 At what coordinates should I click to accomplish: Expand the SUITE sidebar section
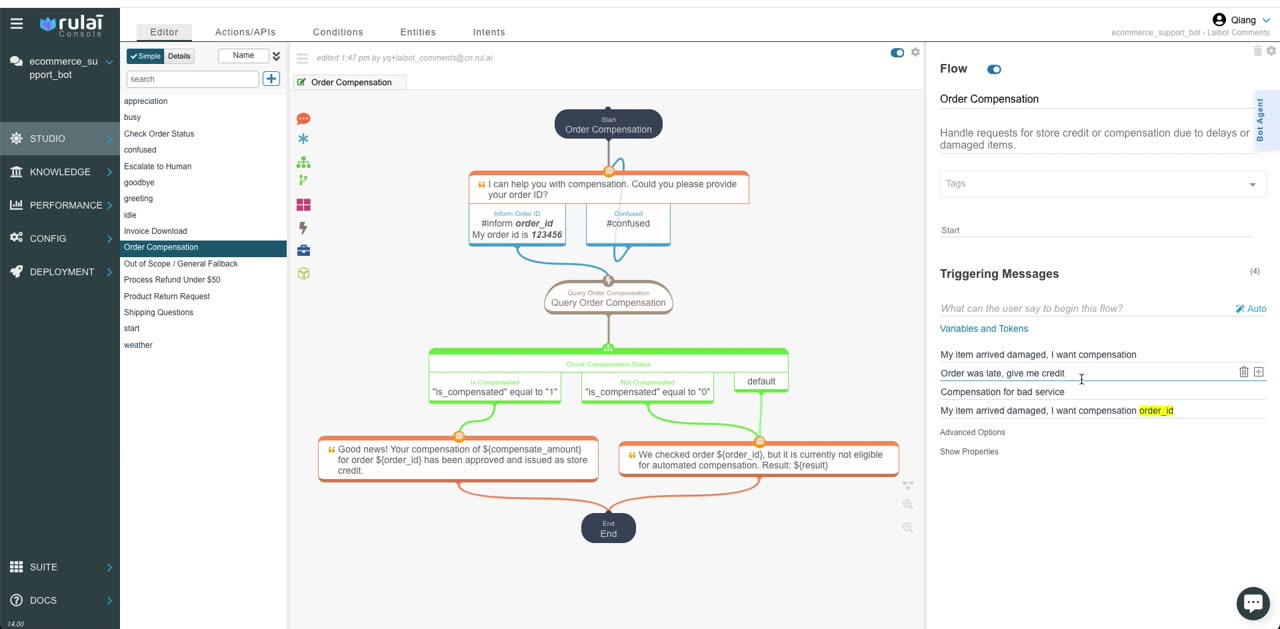60,567
